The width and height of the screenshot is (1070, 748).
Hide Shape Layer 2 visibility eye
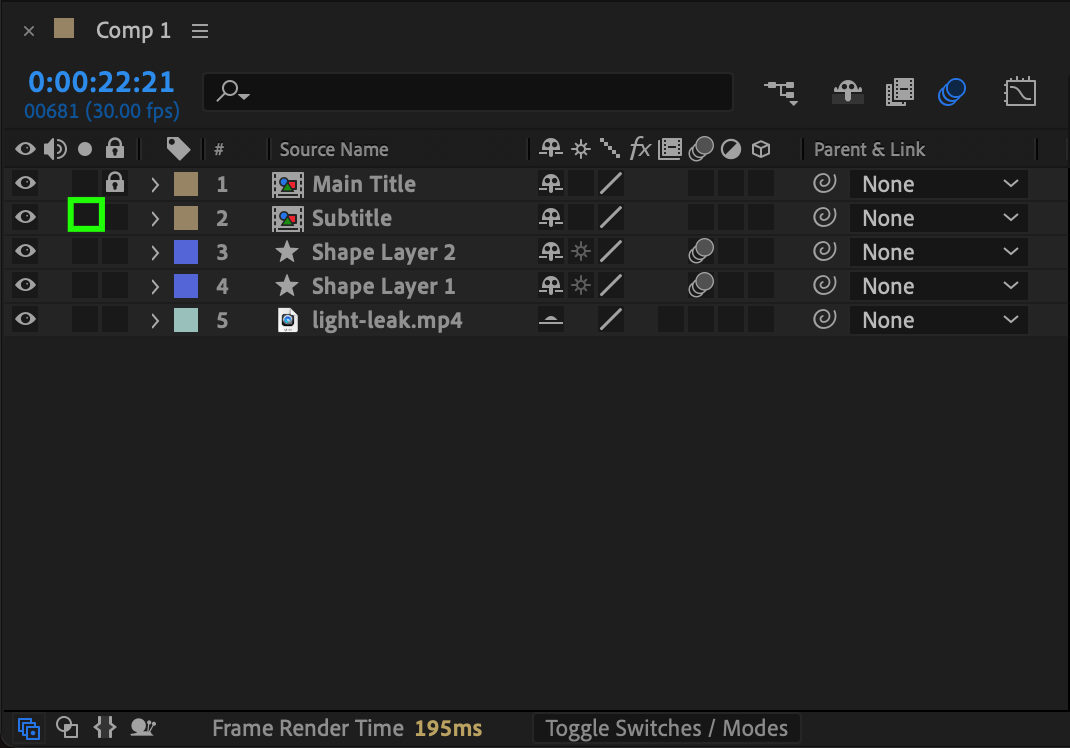(x=25, y=251)
